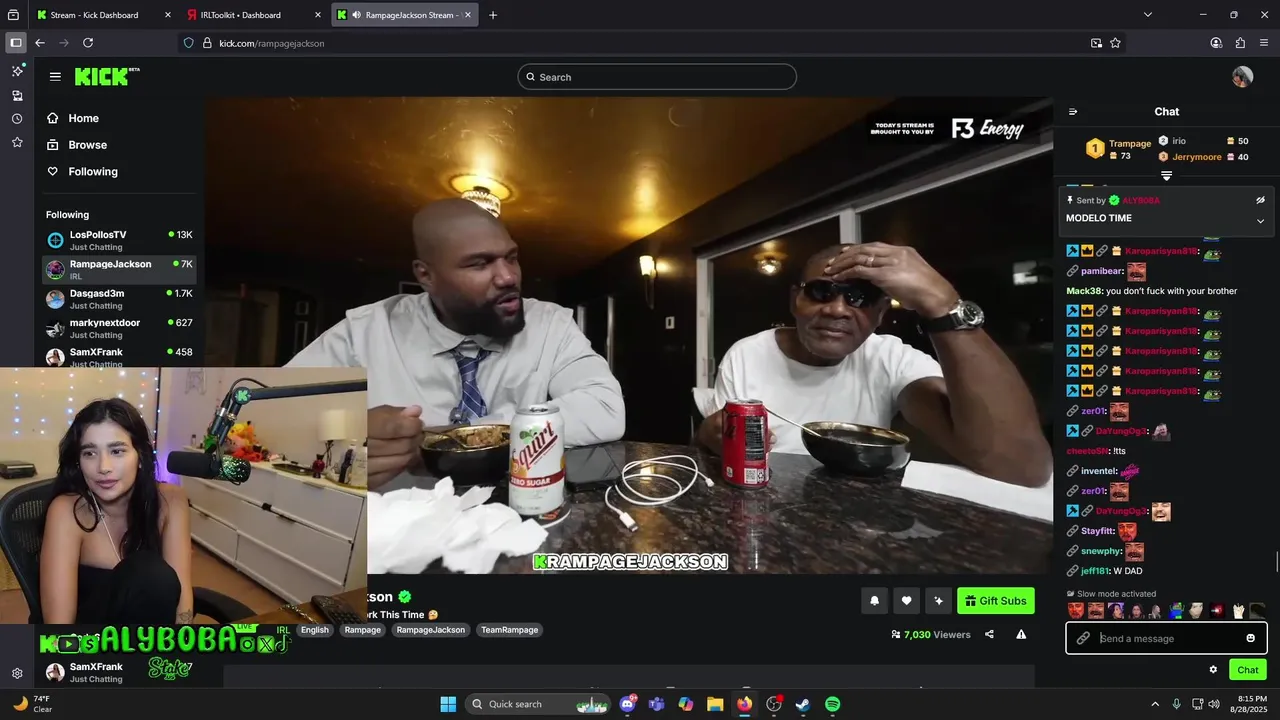
Task: Click the taskbar Quick search box
Action: [x=540, y=704]
